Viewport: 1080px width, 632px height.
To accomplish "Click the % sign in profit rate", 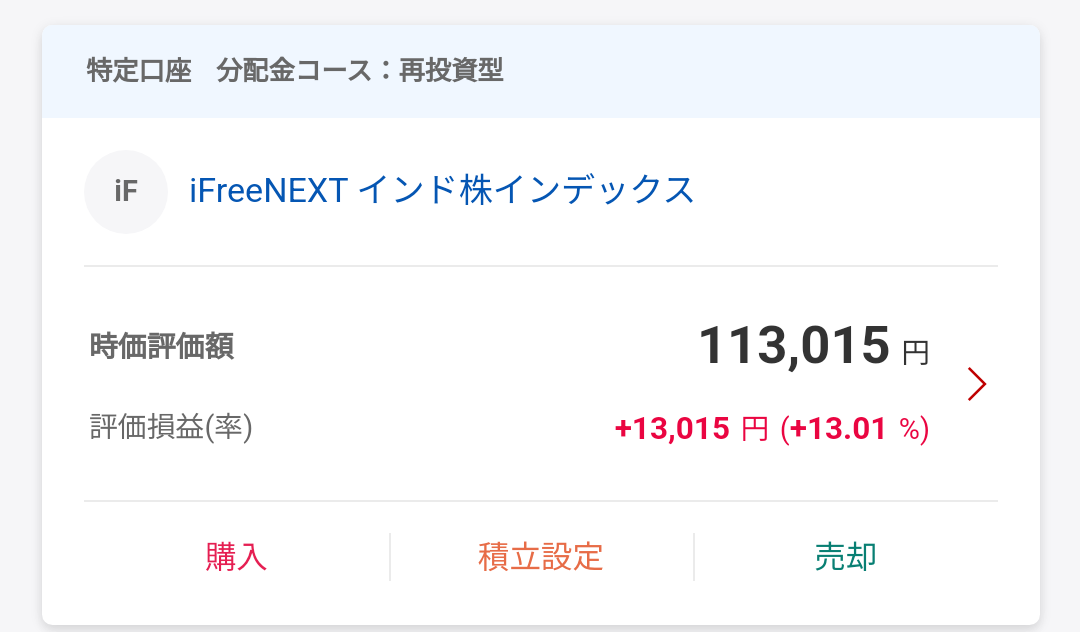I will (x=910, y=430).
